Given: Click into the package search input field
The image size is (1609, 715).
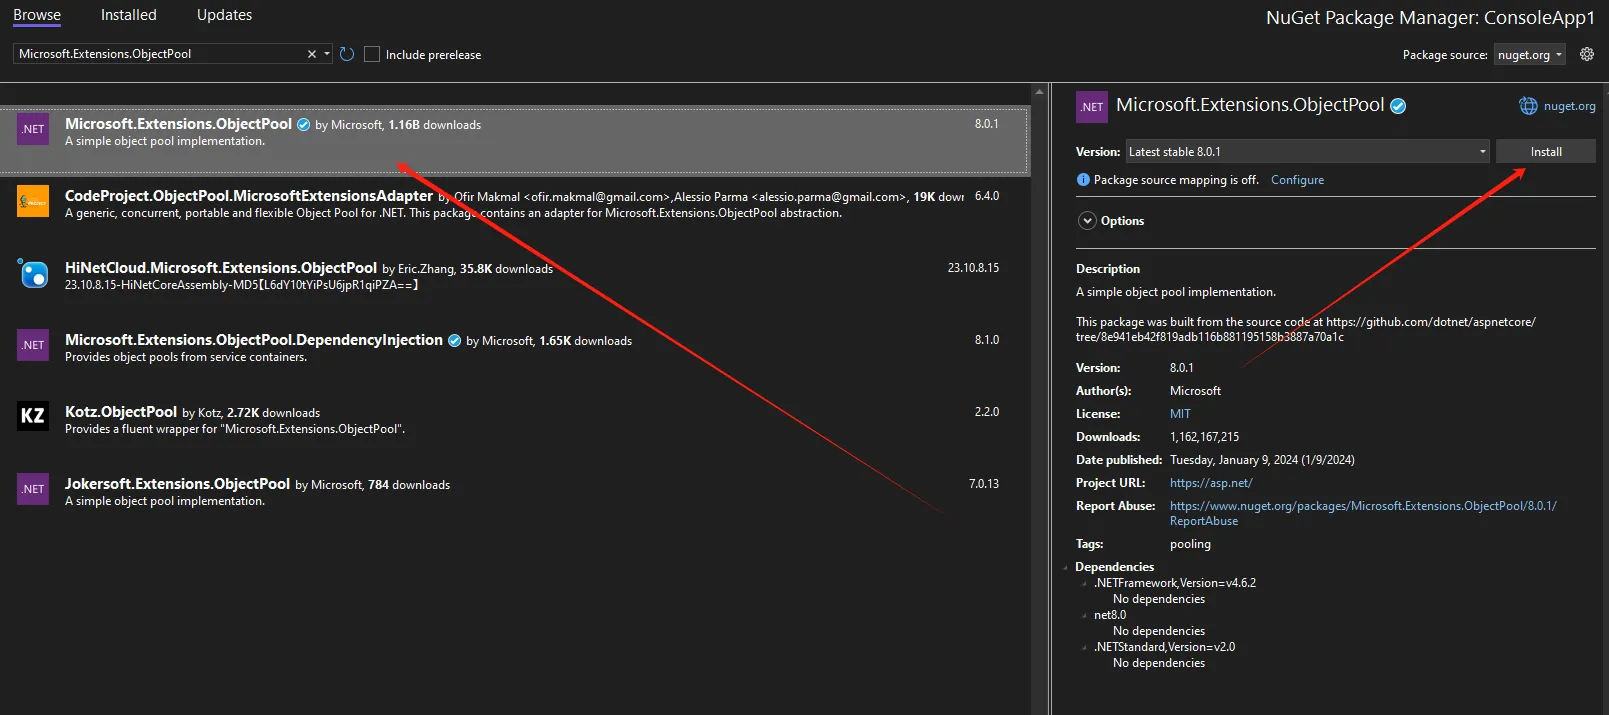Looking at the screenshot, I should [x=160, y=54].
